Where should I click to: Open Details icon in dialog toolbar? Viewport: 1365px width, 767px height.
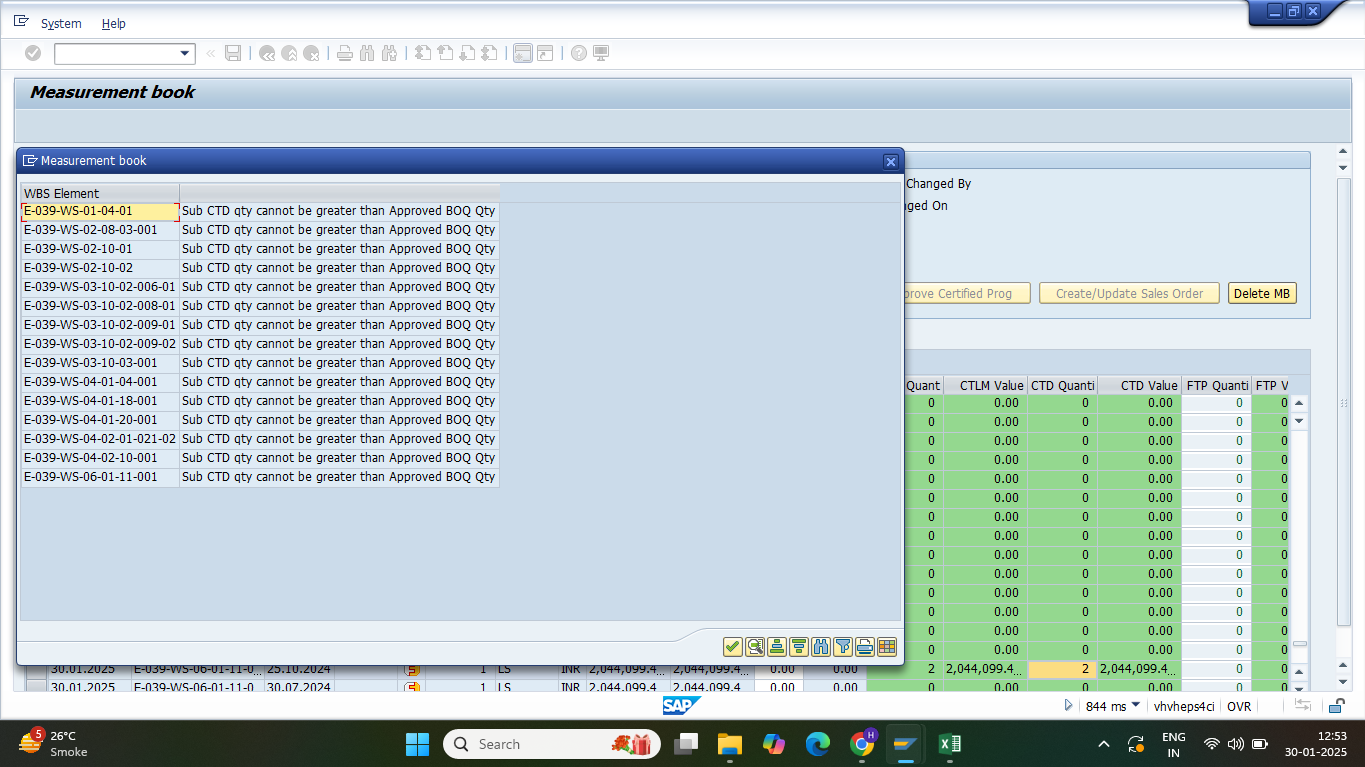(755, 647)
